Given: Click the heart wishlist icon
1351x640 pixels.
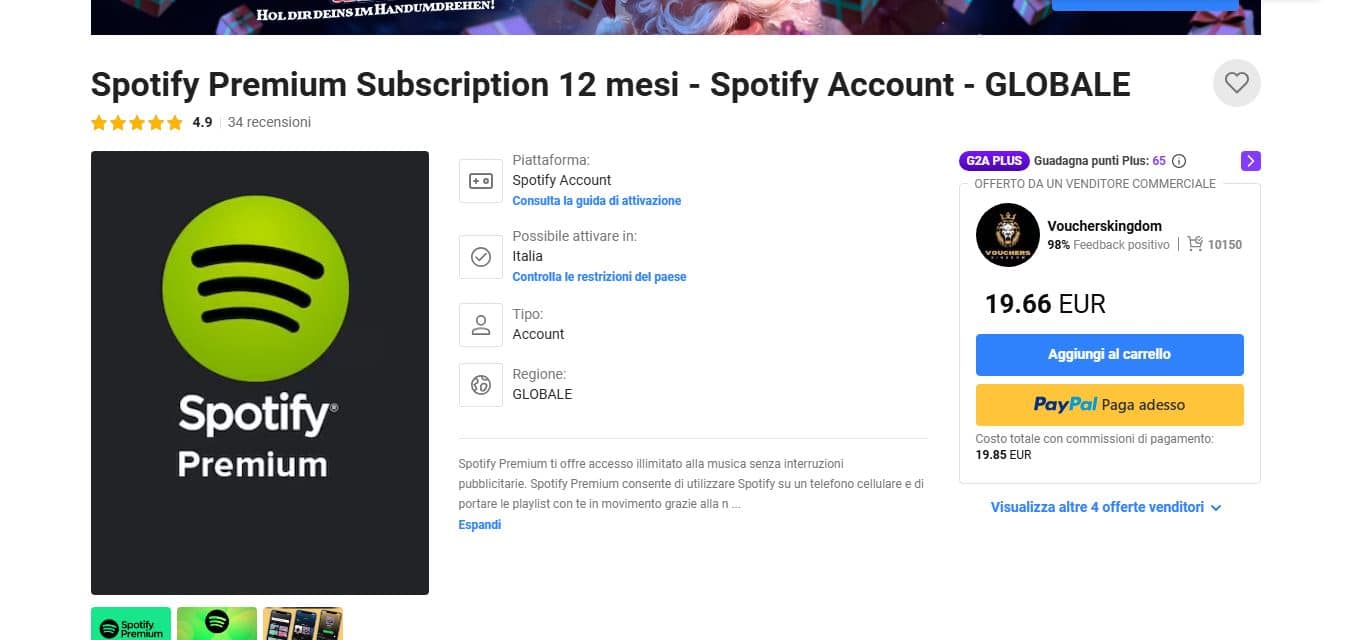Looking at the screenshot, I should [x=1236, y=83].
